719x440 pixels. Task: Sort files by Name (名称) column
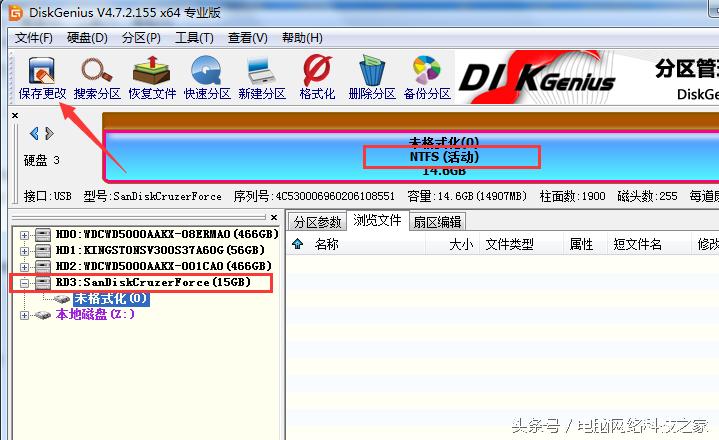click(327, 244)
